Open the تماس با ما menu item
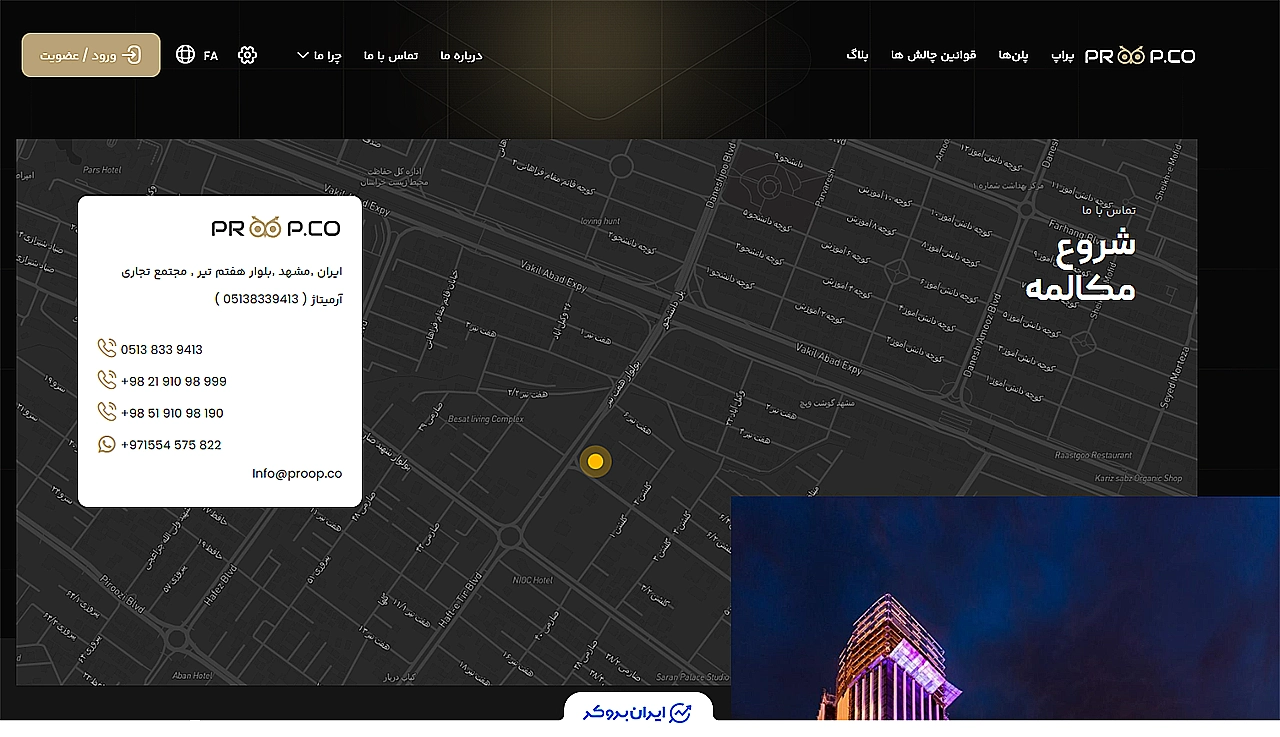Image resolution: width=1280 pixels, height=737 pixels. pyautogui.click(x=391, y=55)
